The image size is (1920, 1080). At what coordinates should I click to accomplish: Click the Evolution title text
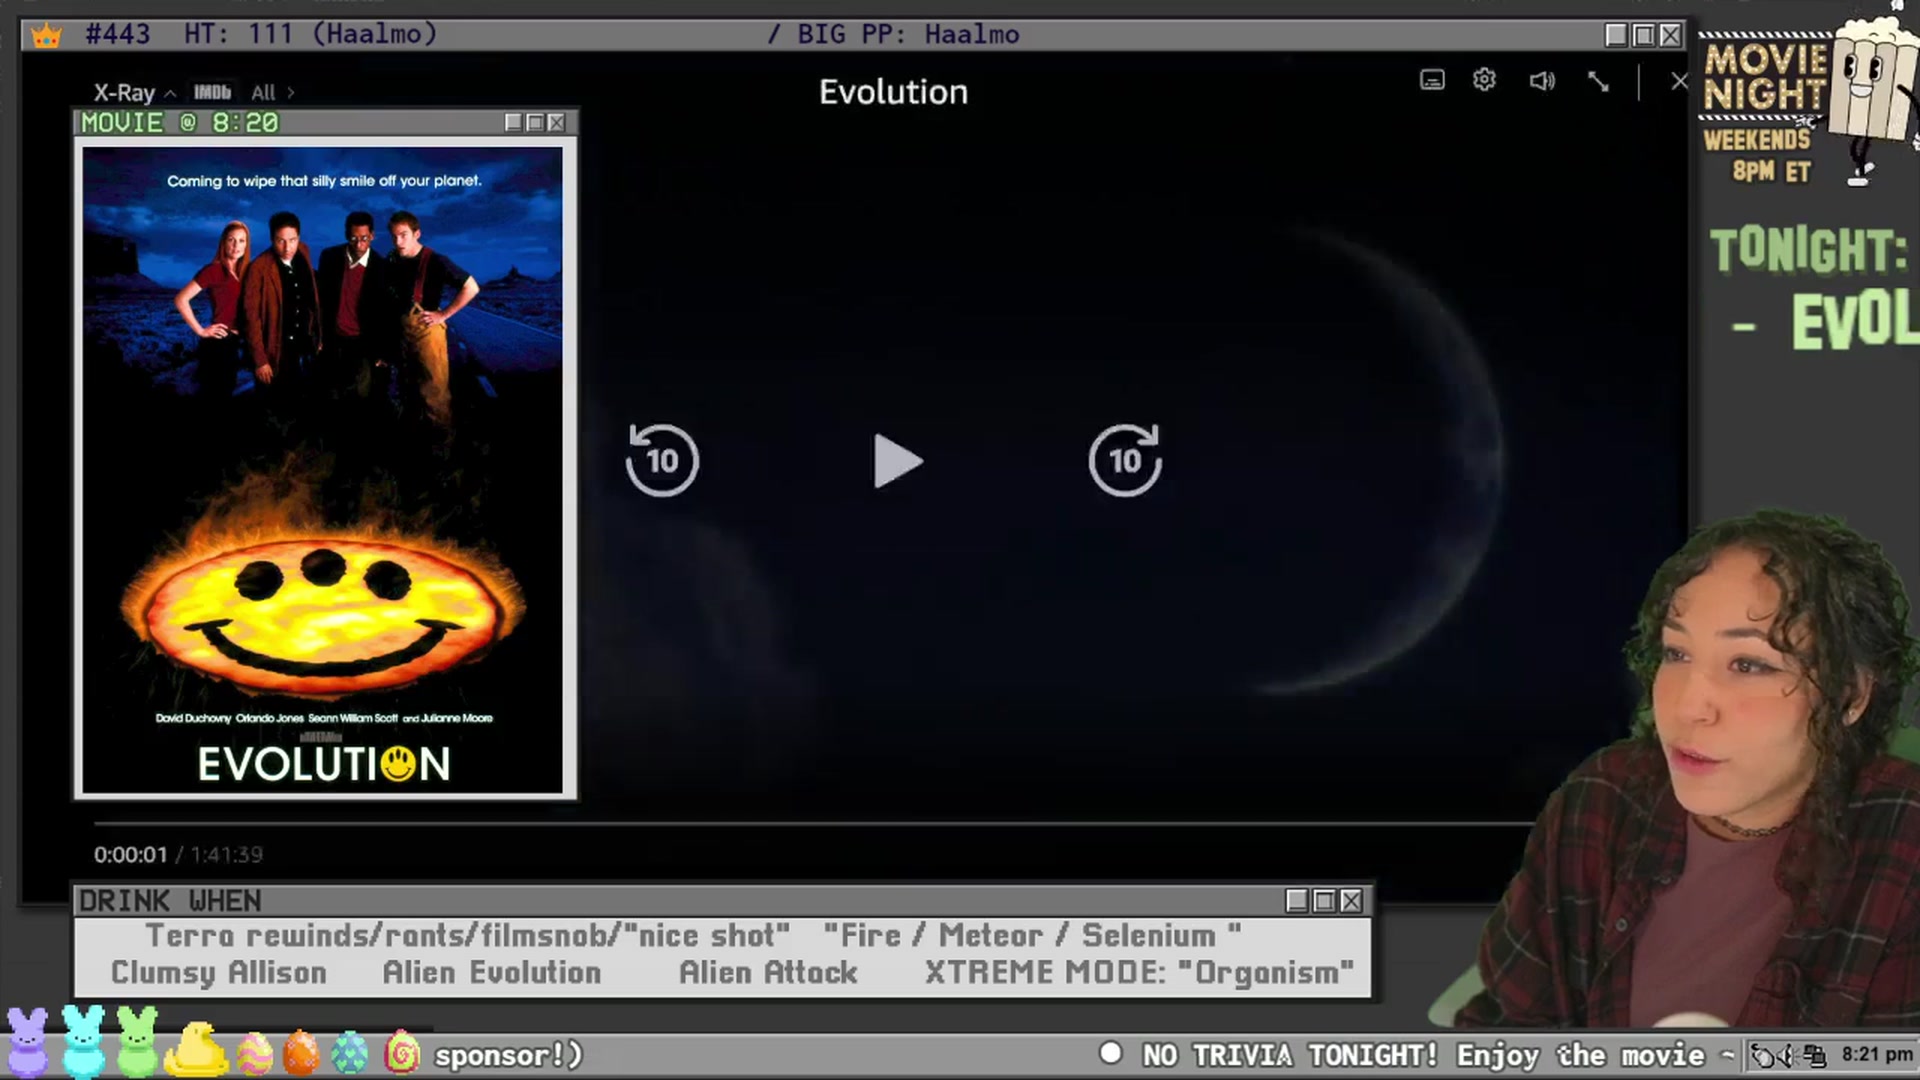coord(893,92)
